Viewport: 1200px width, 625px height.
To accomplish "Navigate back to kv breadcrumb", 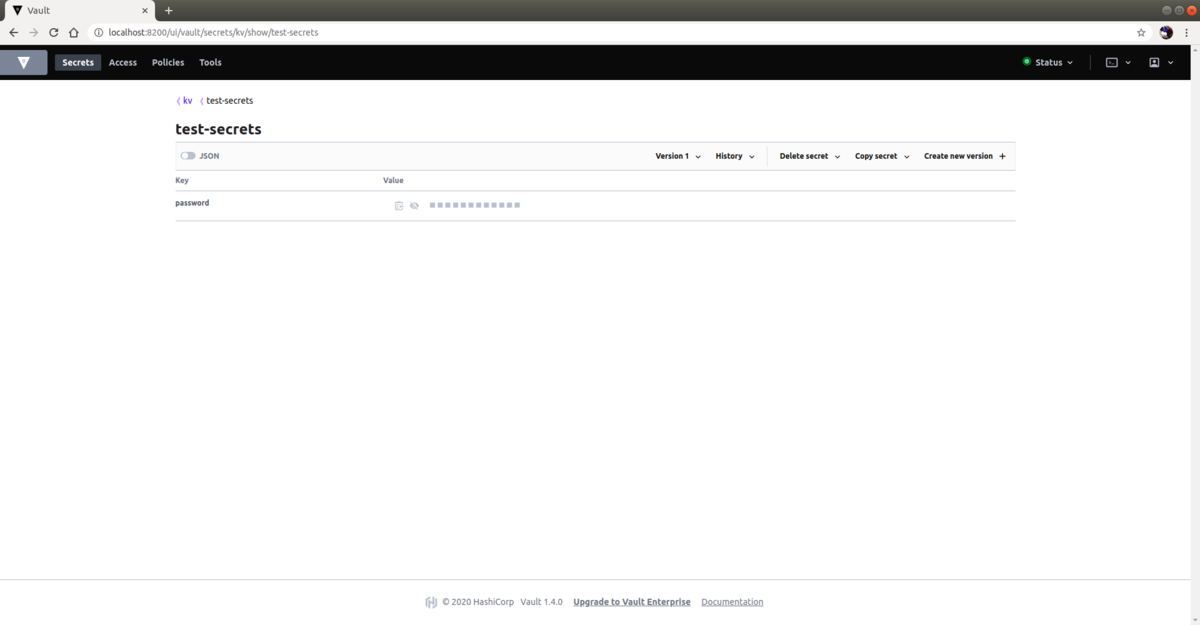I will 185,101.
